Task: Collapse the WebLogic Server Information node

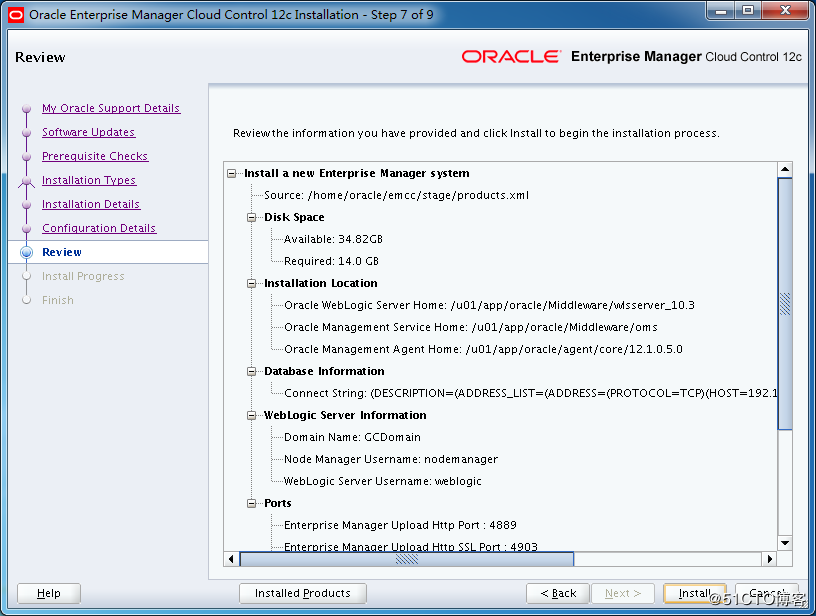Action: tap(252, 415)
